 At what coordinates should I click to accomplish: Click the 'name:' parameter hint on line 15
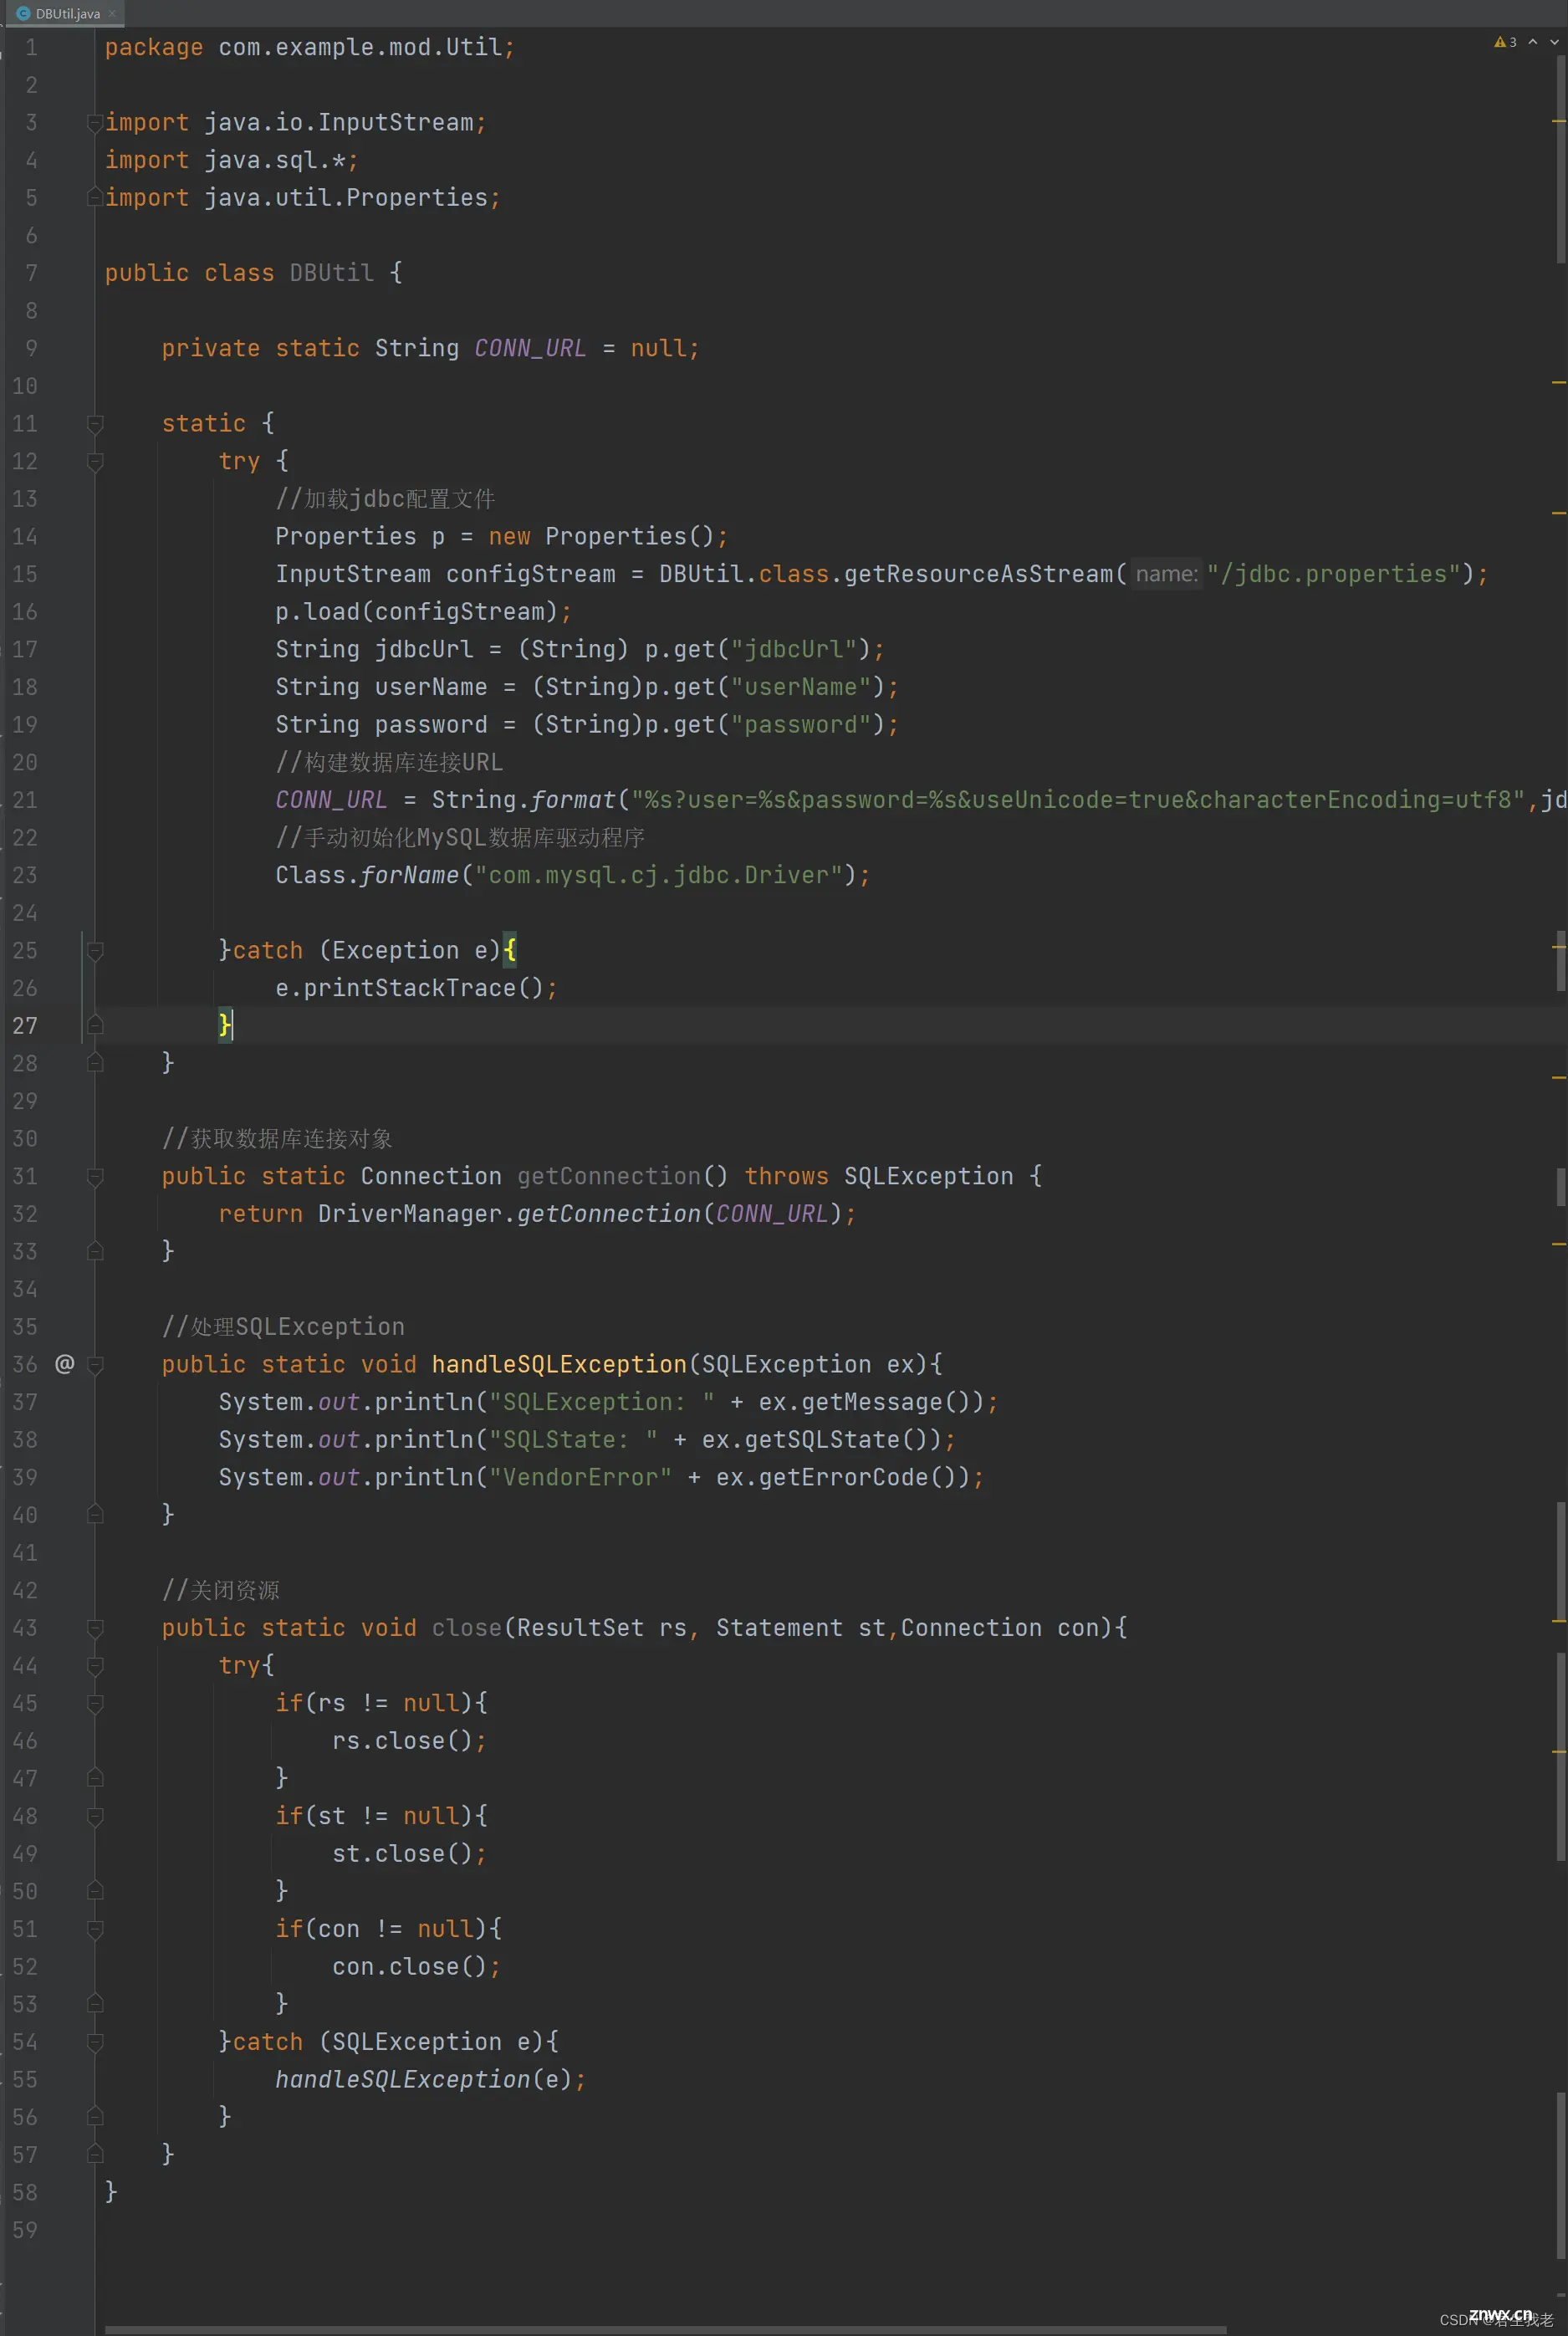(1166, 574)
